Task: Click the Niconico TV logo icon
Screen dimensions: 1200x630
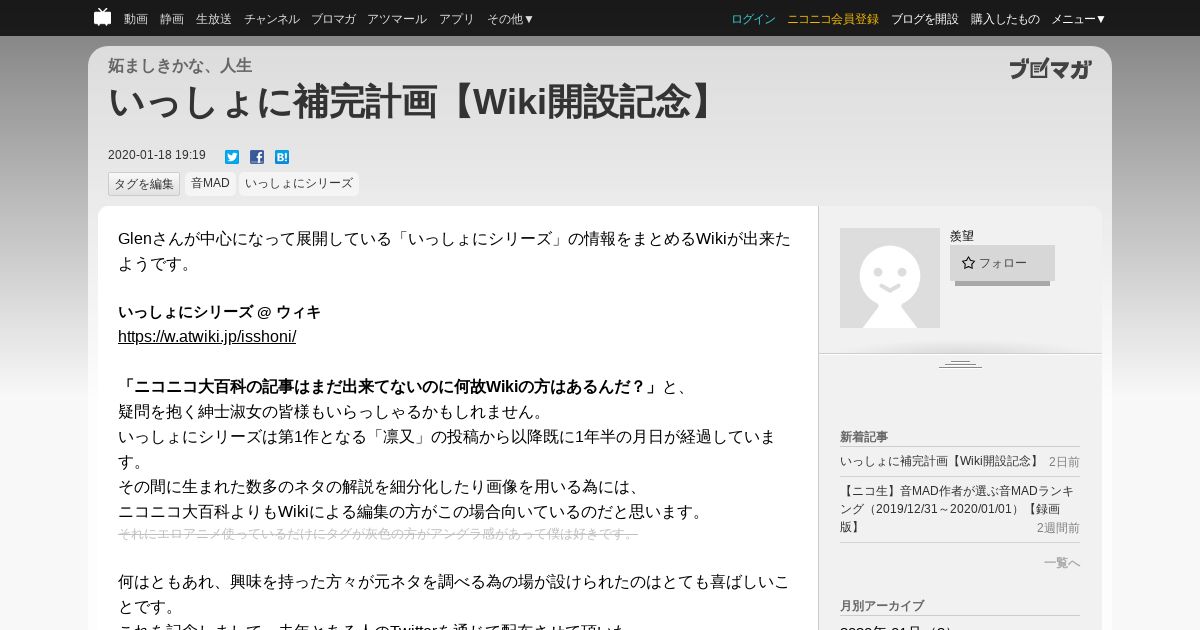Action: pos(102,17)
